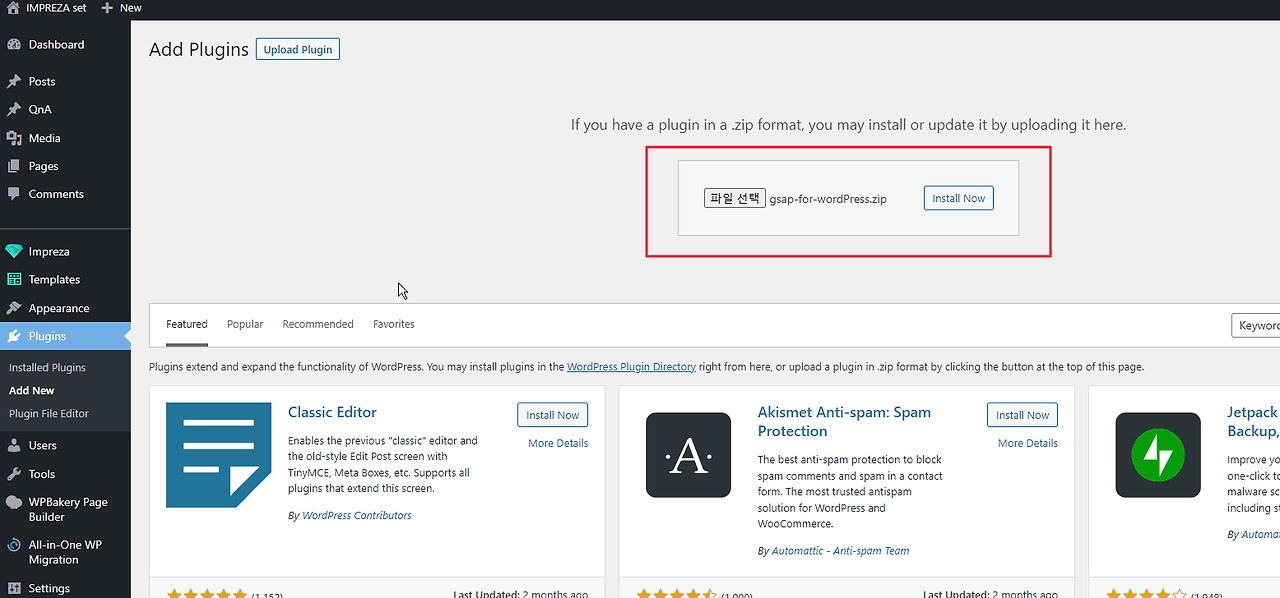Click the Plugins plug icon
The height and width of the screenshot is (598, 1280).
[x=14, y=336]
